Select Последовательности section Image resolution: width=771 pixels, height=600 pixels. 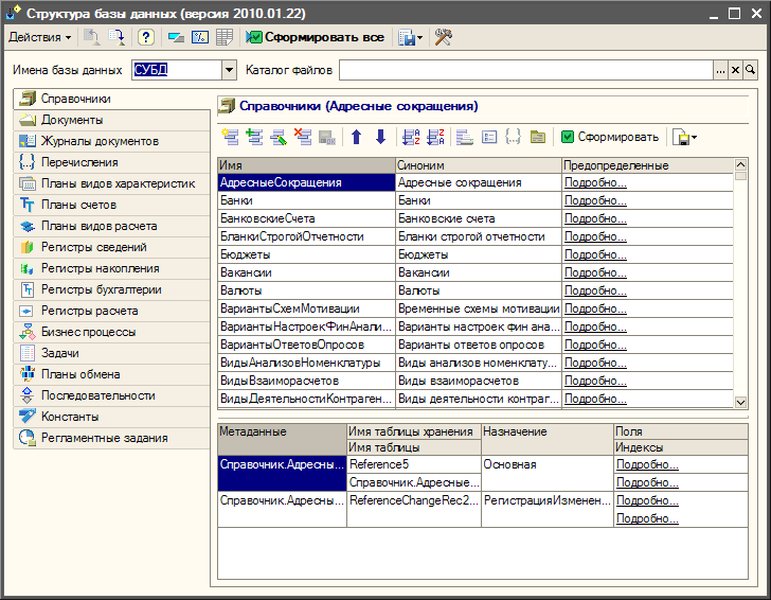tap(112, 395)
